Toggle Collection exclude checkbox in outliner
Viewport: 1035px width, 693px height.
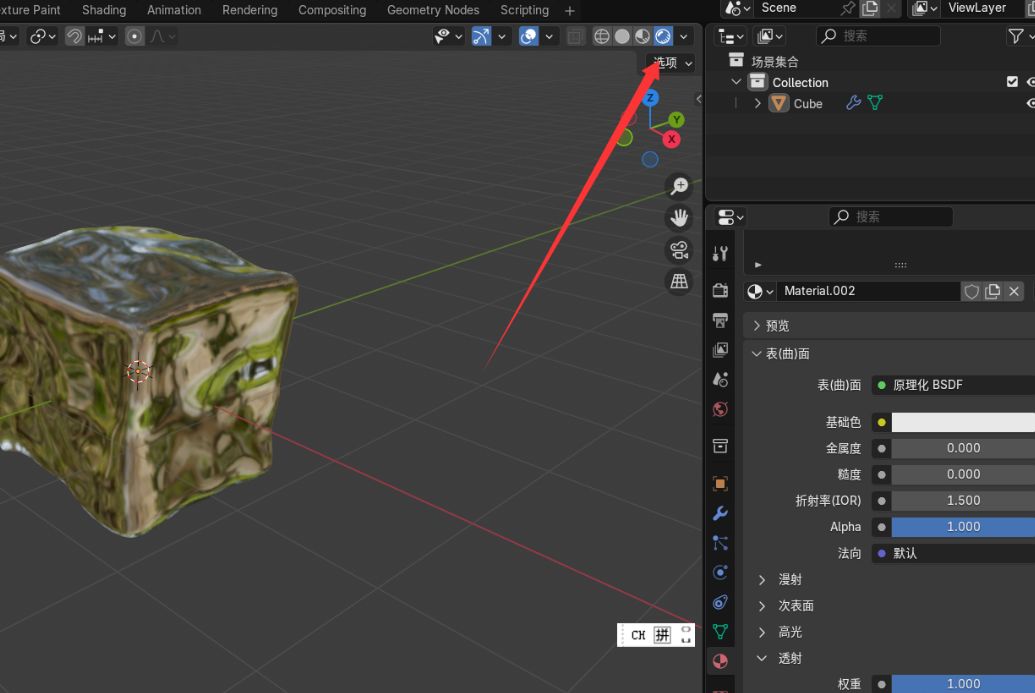click(1012, 82)
